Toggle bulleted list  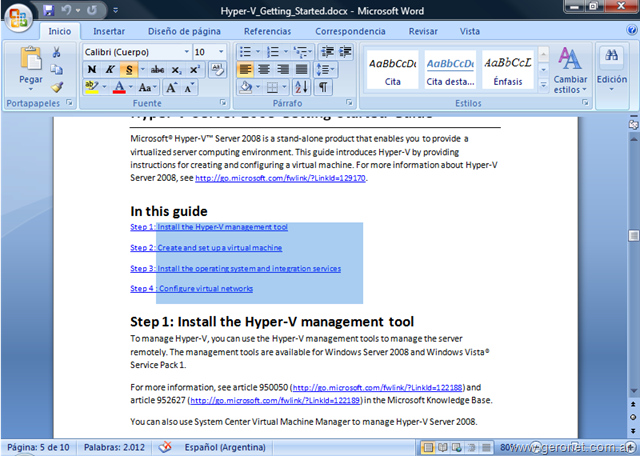tap(245, 52)
